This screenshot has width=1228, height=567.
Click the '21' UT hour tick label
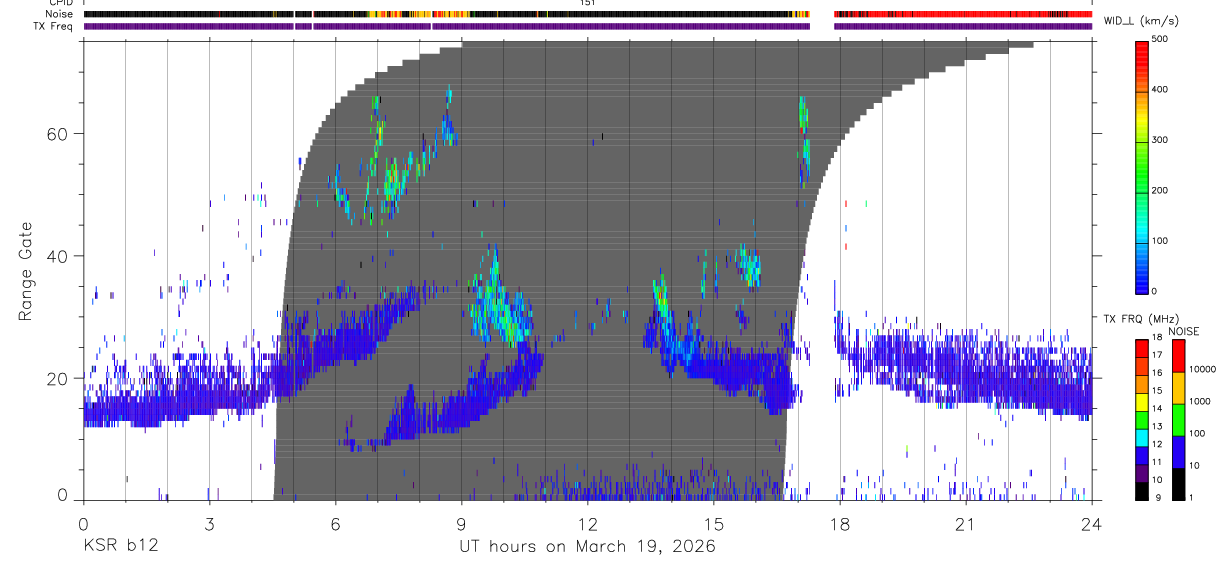pyautogui.click(x=965, y=524)
